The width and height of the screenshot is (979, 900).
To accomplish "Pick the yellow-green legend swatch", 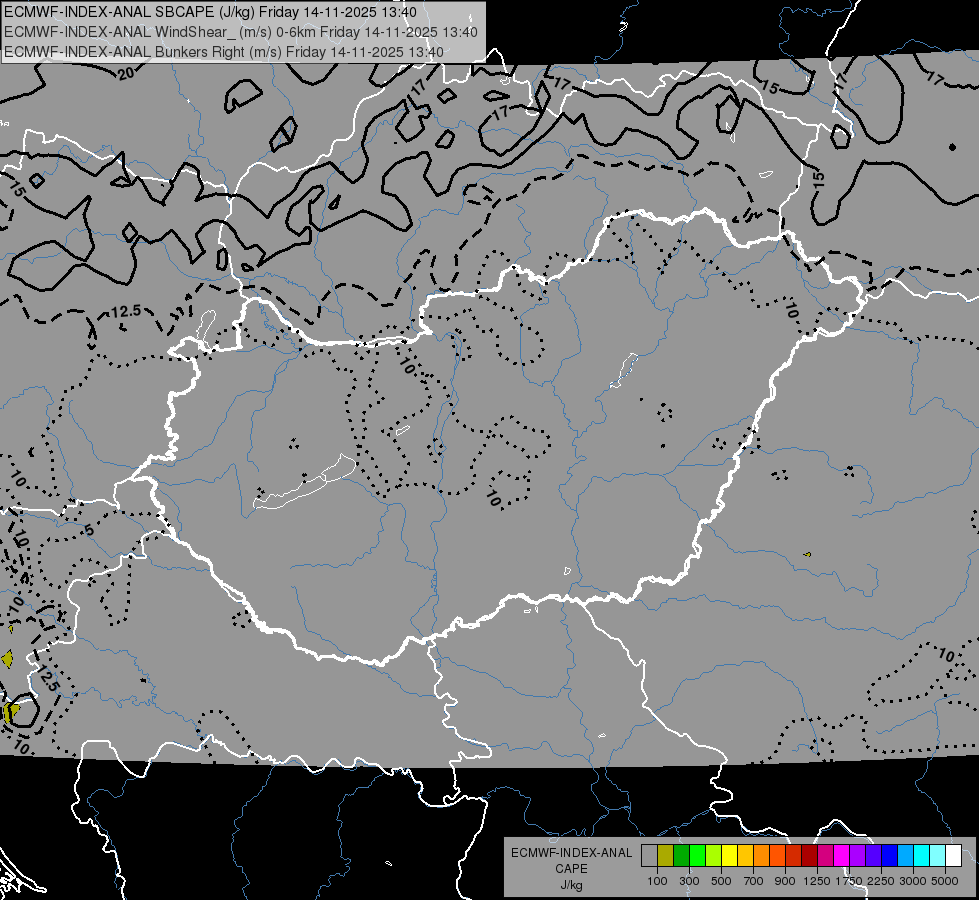I will (x=714, y=855).
